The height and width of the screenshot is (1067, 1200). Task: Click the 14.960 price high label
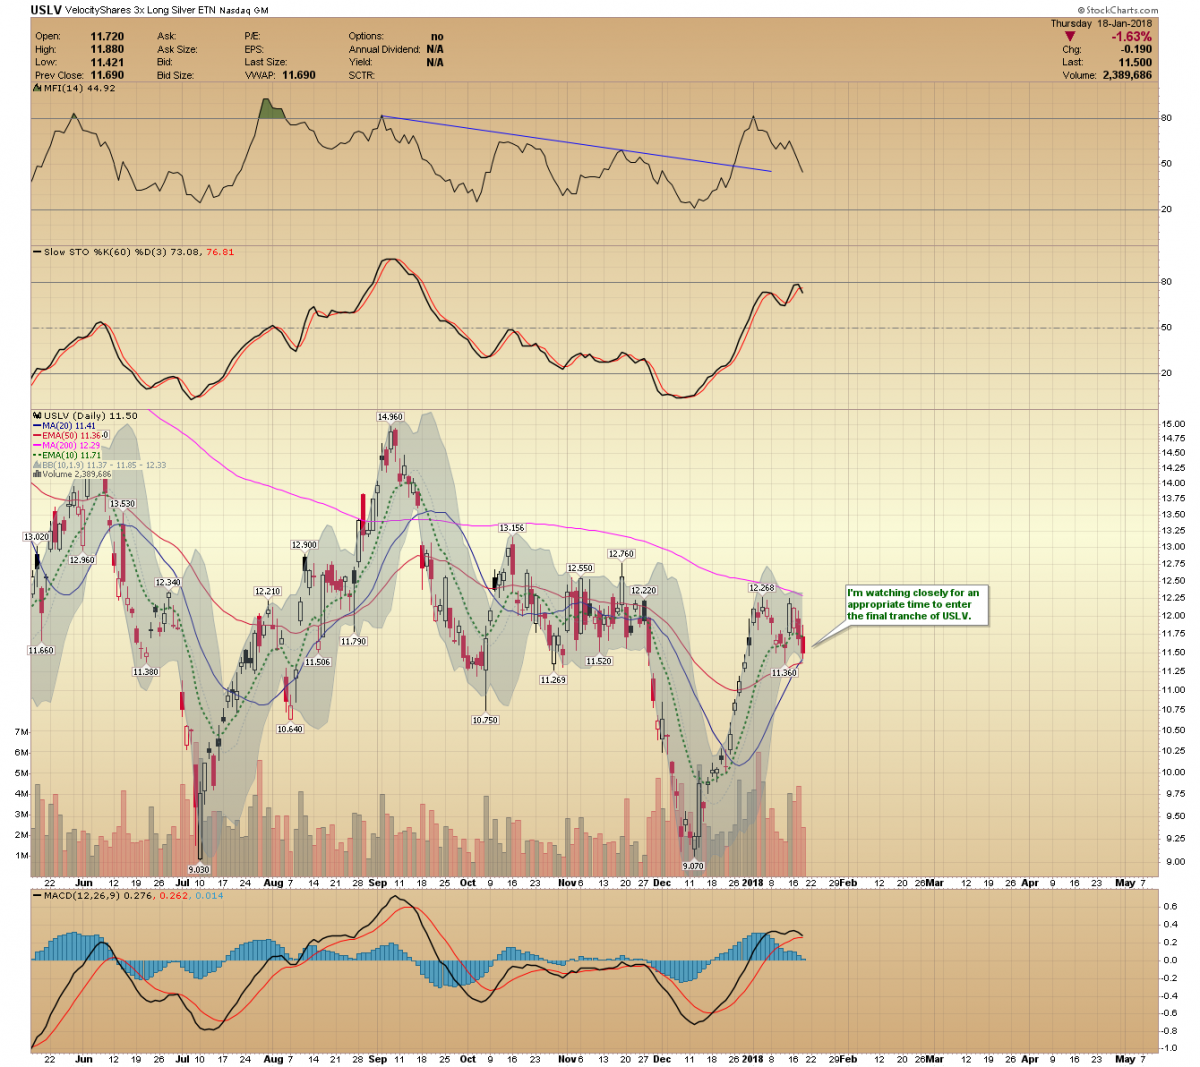[x=389, y=417]
